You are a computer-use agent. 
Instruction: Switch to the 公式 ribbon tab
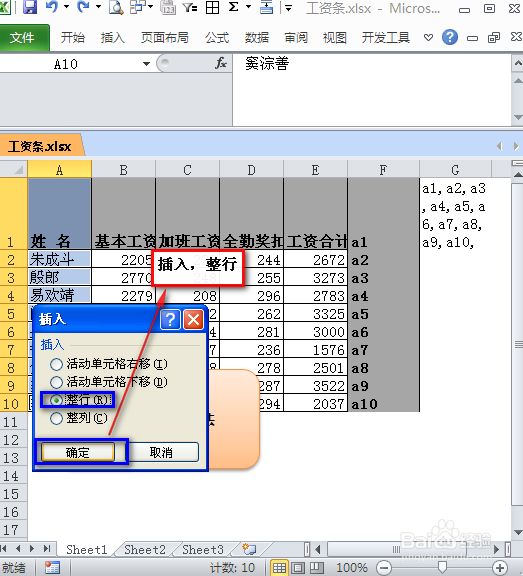217,37
